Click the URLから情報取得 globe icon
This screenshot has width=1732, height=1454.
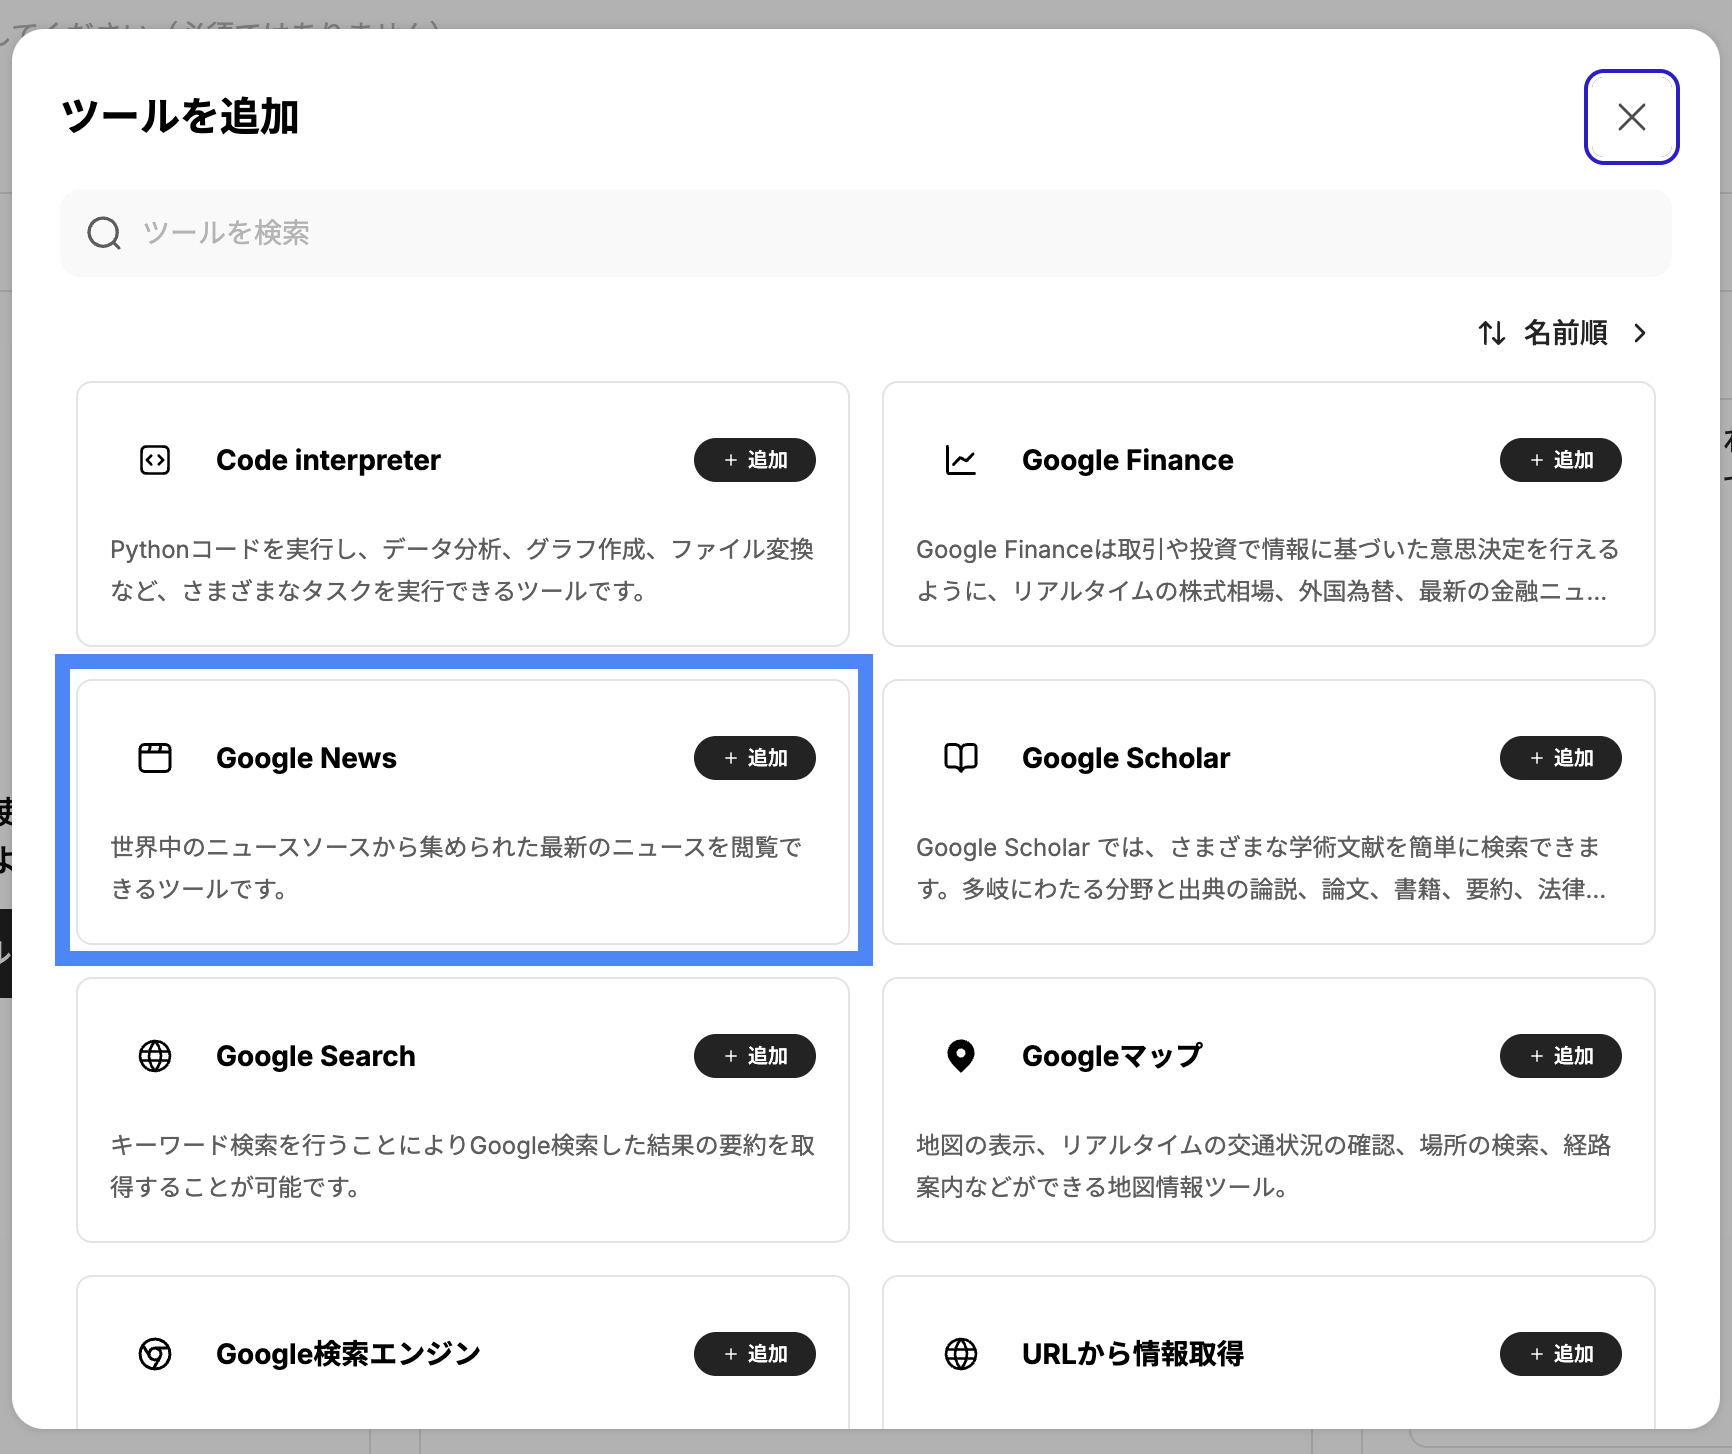pyautogui.click(x=961, y=1354)
